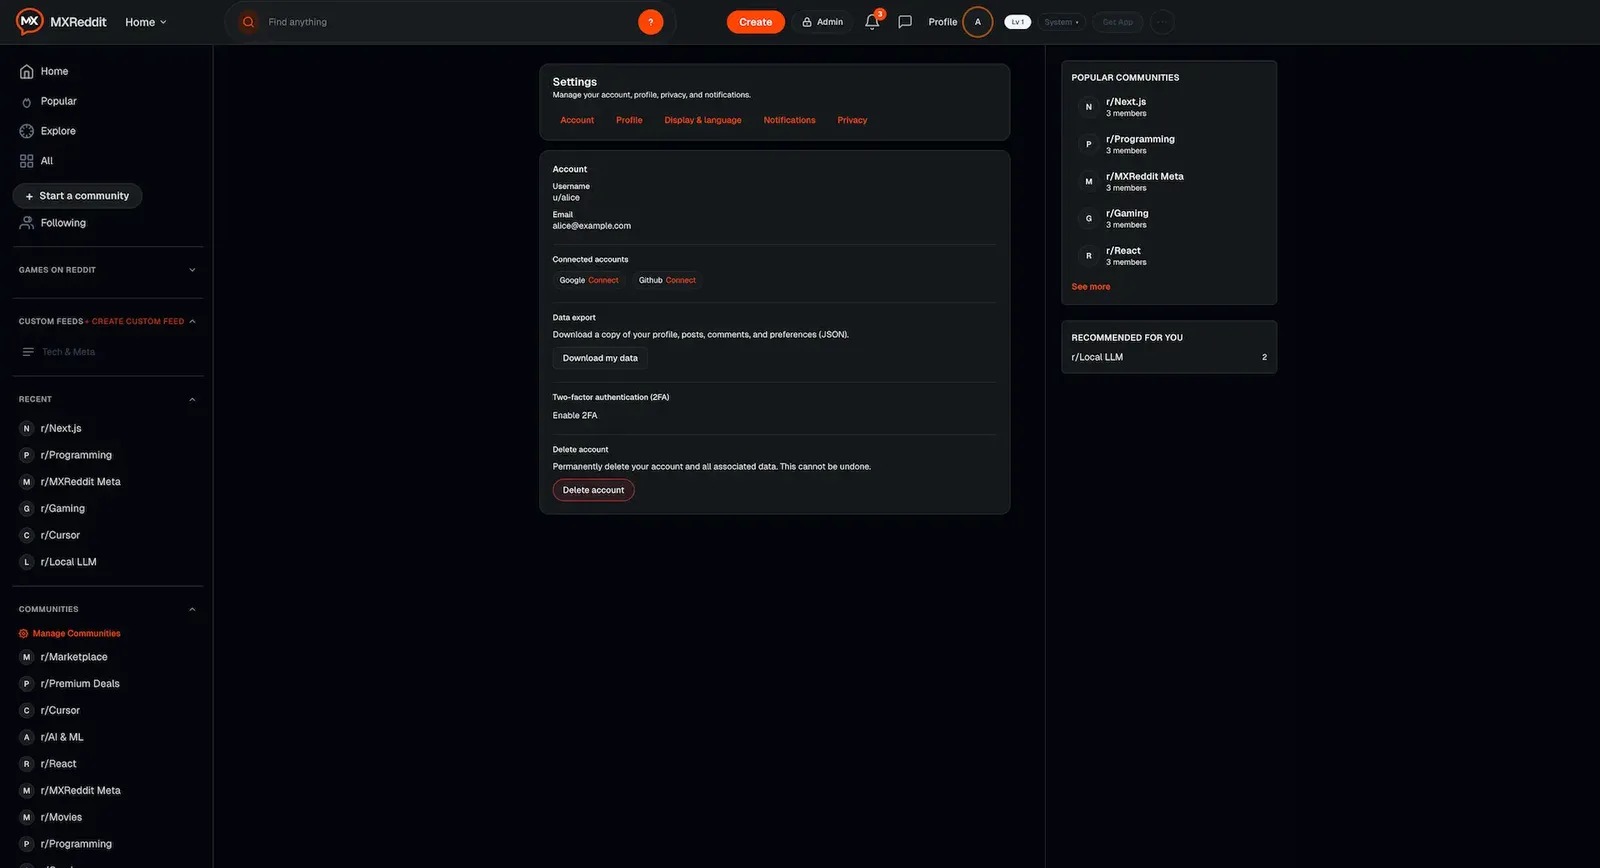This screenshot has width=1600, height=868.
Task: Click the Download my data button
Action: tap(600, 358)
